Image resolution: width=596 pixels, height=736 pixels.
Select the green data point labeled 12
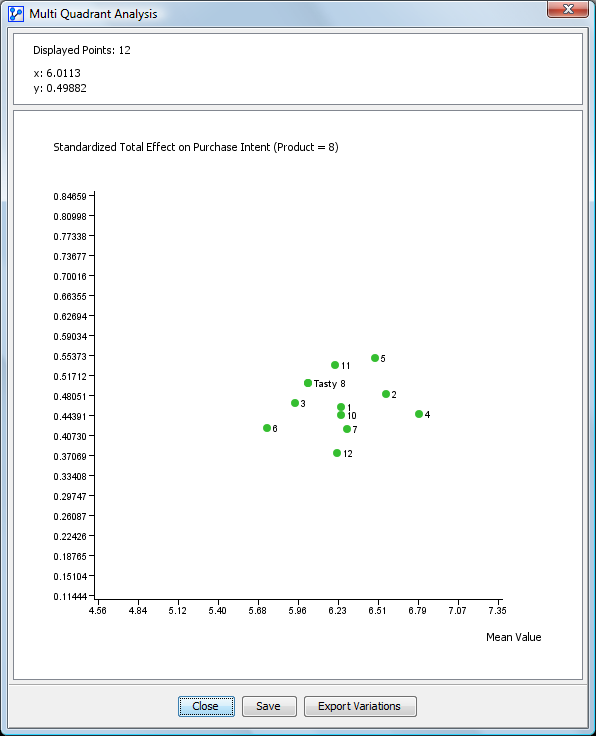tap(337, 453)
